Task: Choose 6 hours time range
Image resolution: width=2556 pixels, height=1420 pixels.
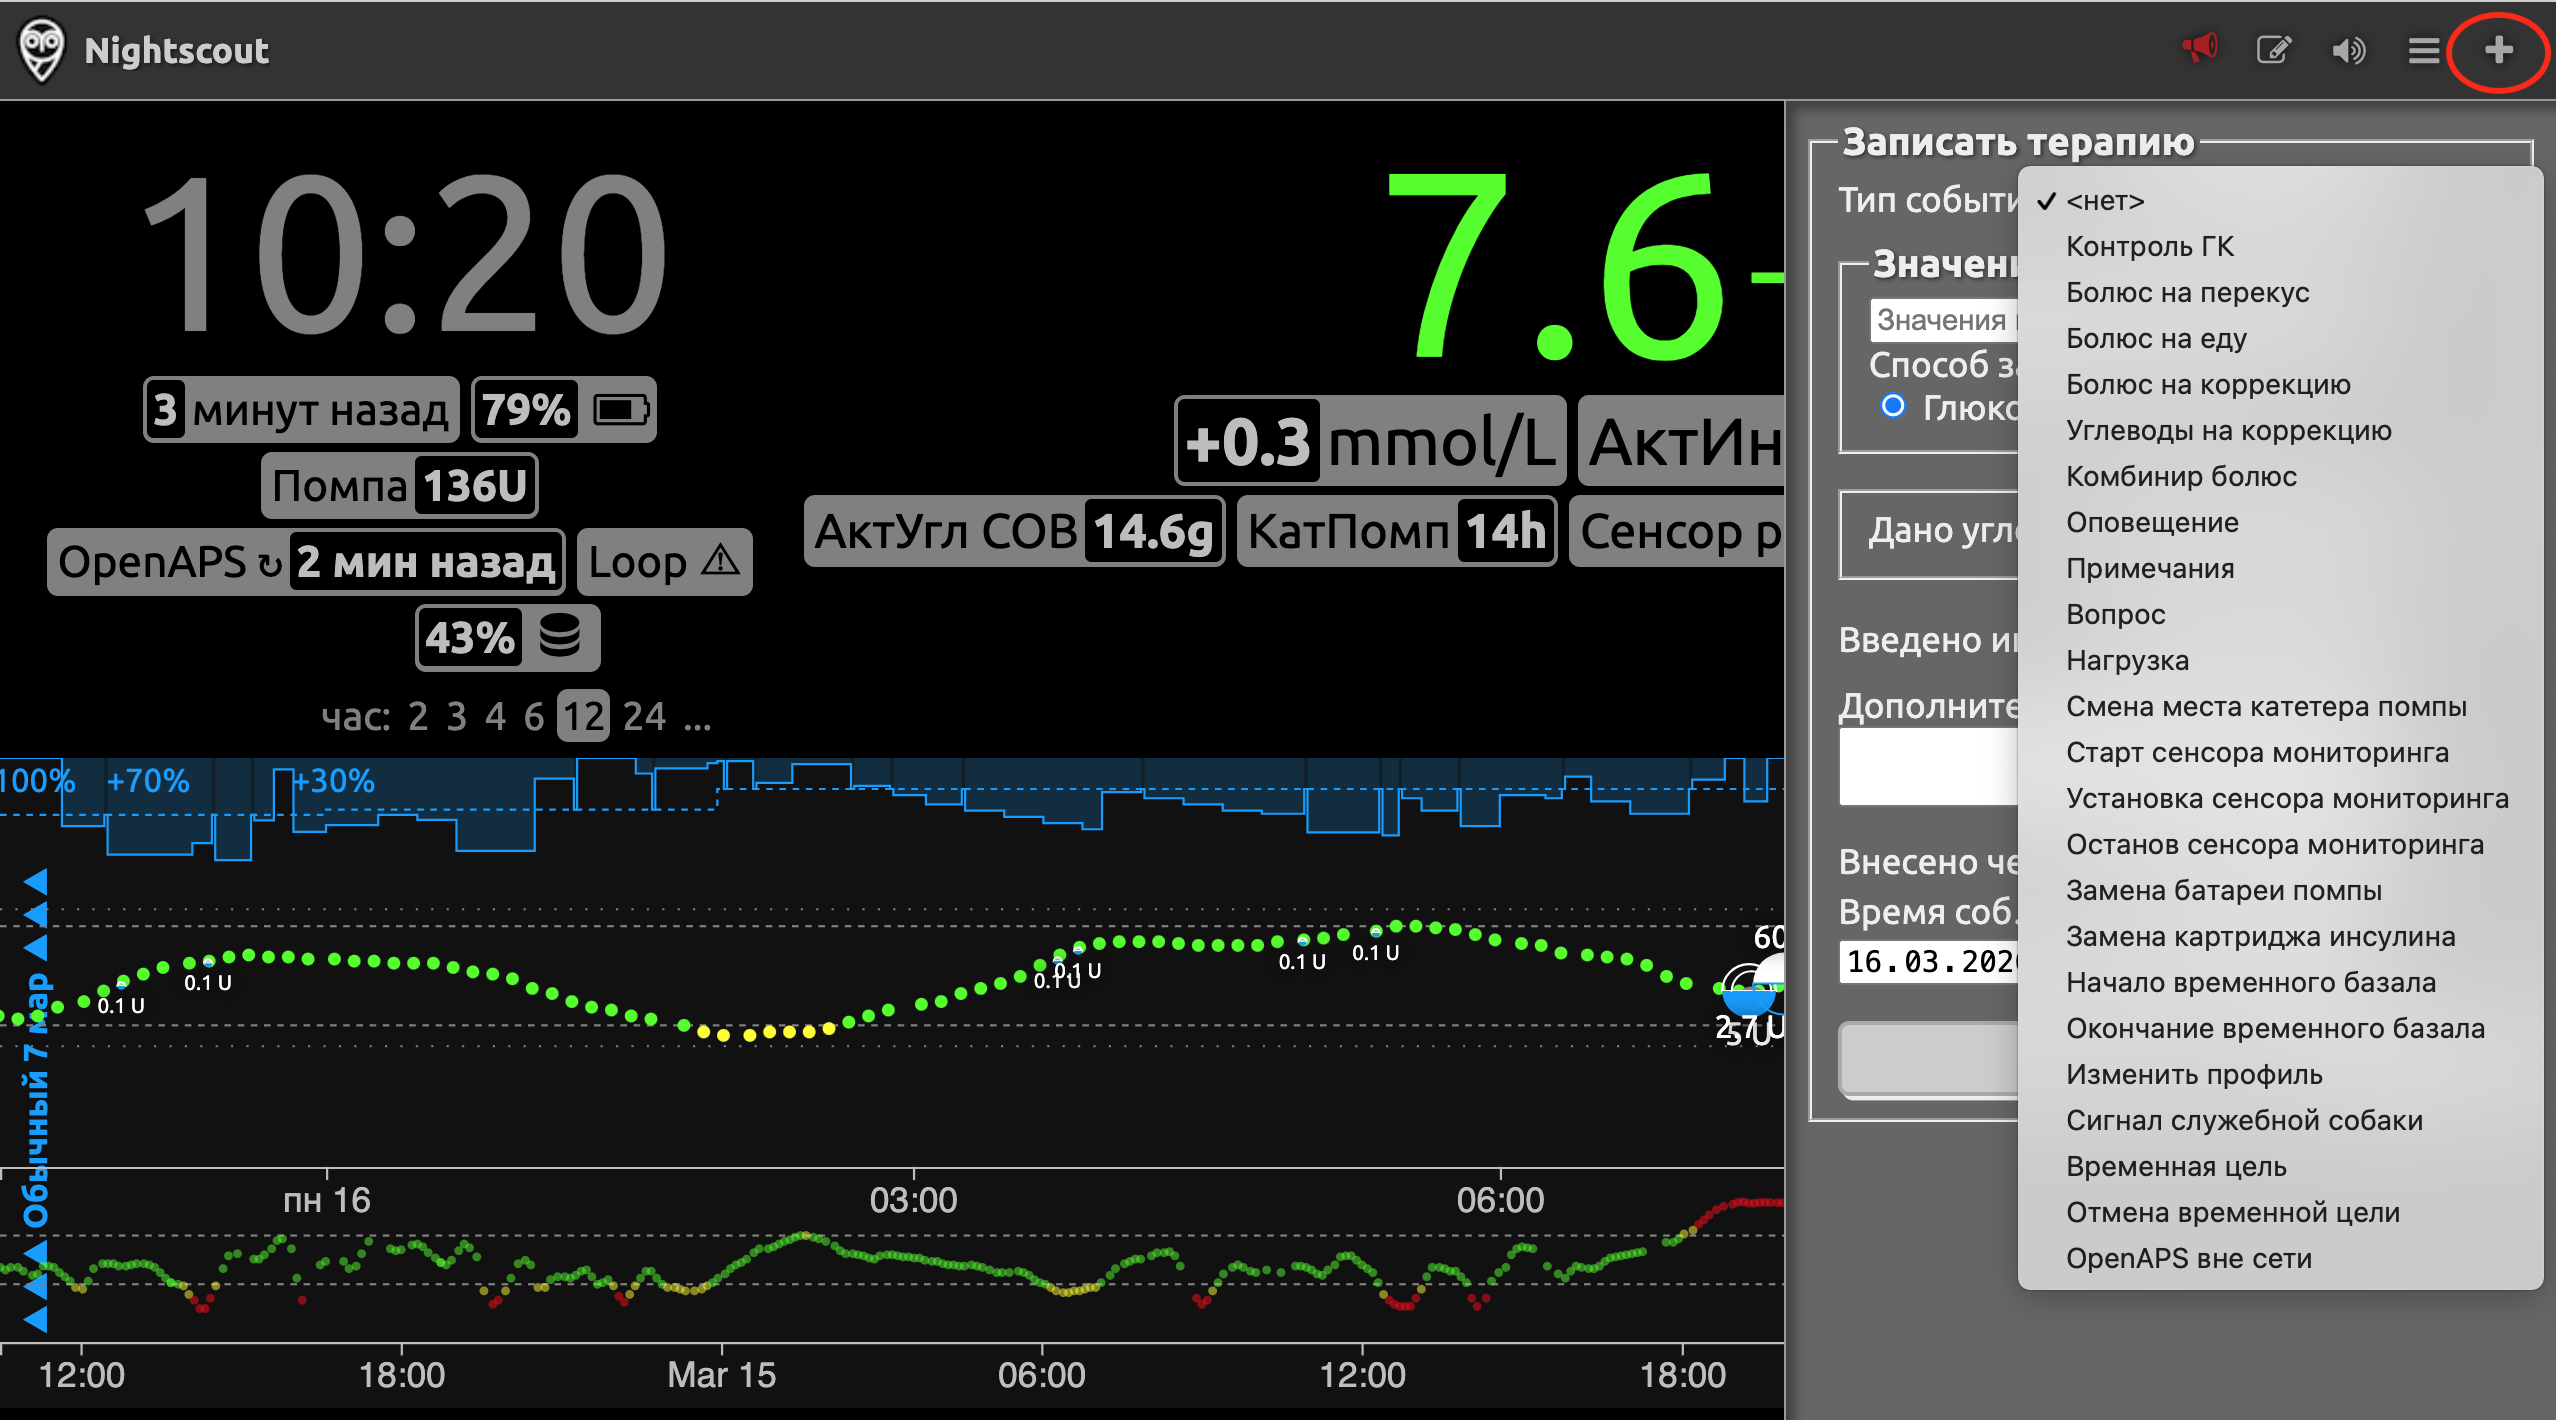Action: (x=534, y=717)
